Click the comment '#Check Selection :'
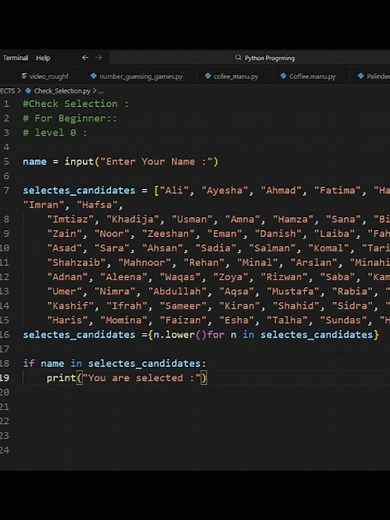 75,104
